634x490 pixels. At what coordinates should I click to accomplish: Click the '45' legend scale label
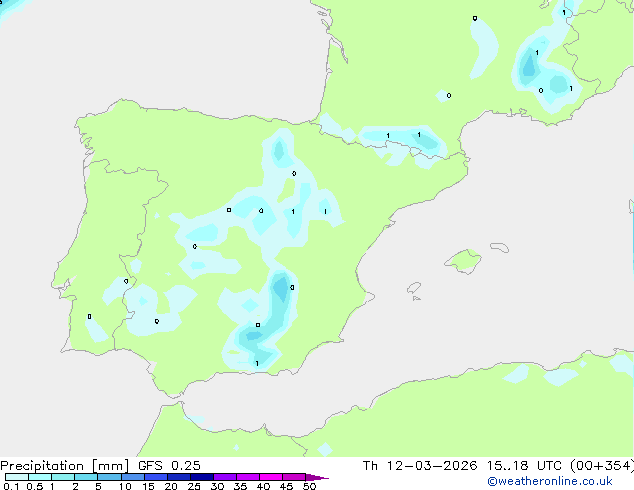pos(286,486)
